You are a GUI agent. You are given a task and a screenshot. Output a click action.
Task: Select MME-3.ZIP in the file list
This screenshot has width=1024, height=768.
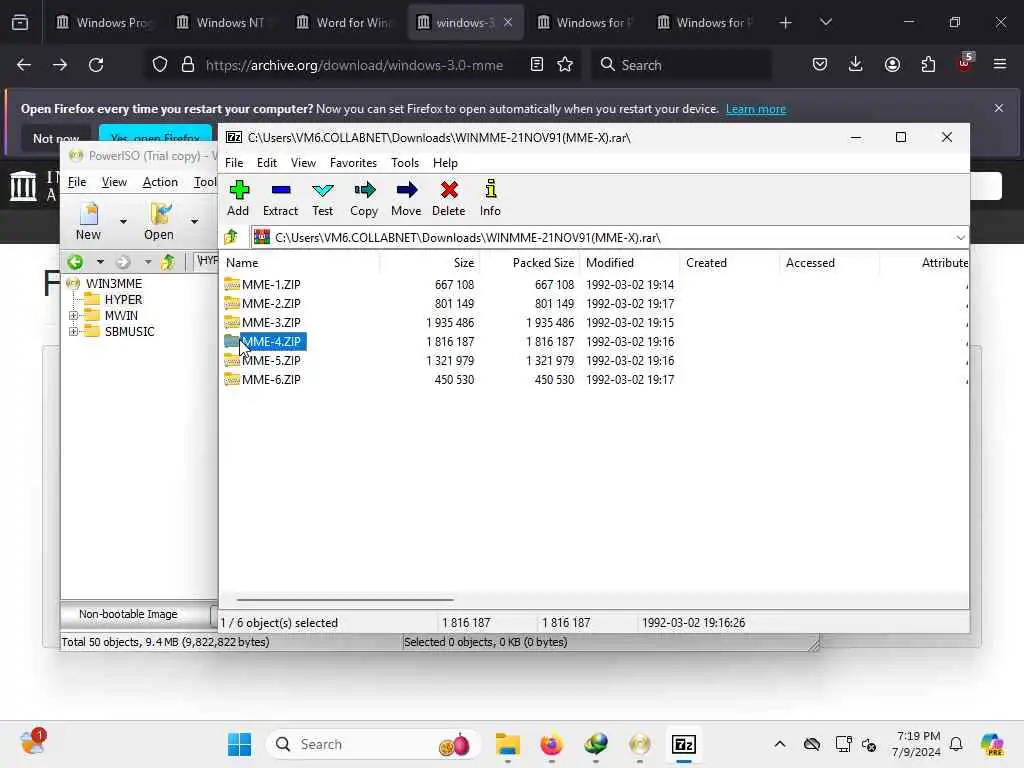pos(271,323)
